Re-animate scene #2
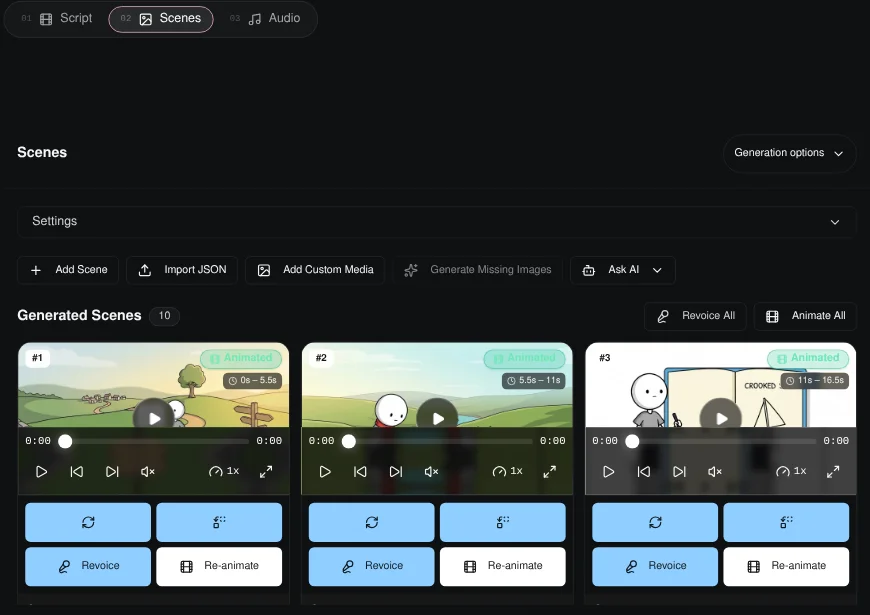Viewport: 870px width, 615px height. point(503,567)
